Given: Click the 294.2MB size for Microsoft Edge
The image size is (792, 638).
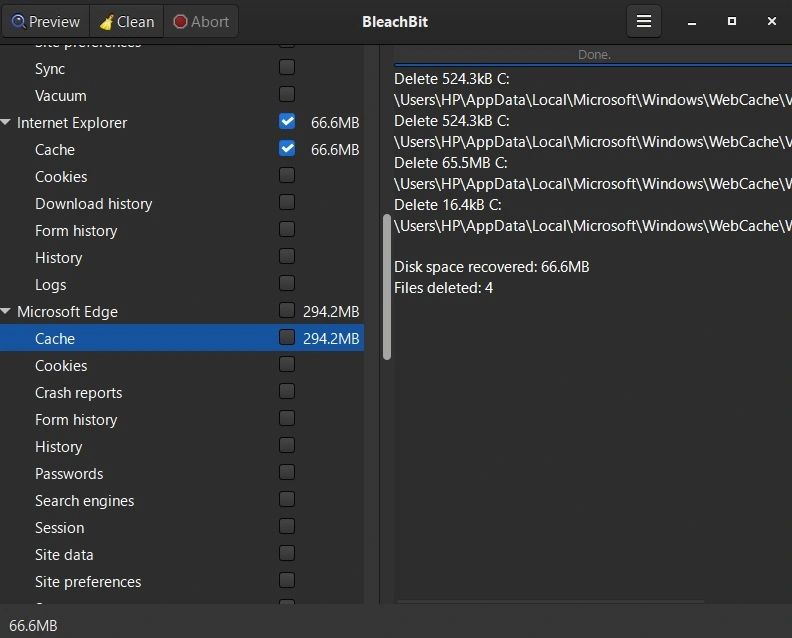Looking at the screenshot, I should (x=331, y=312).
